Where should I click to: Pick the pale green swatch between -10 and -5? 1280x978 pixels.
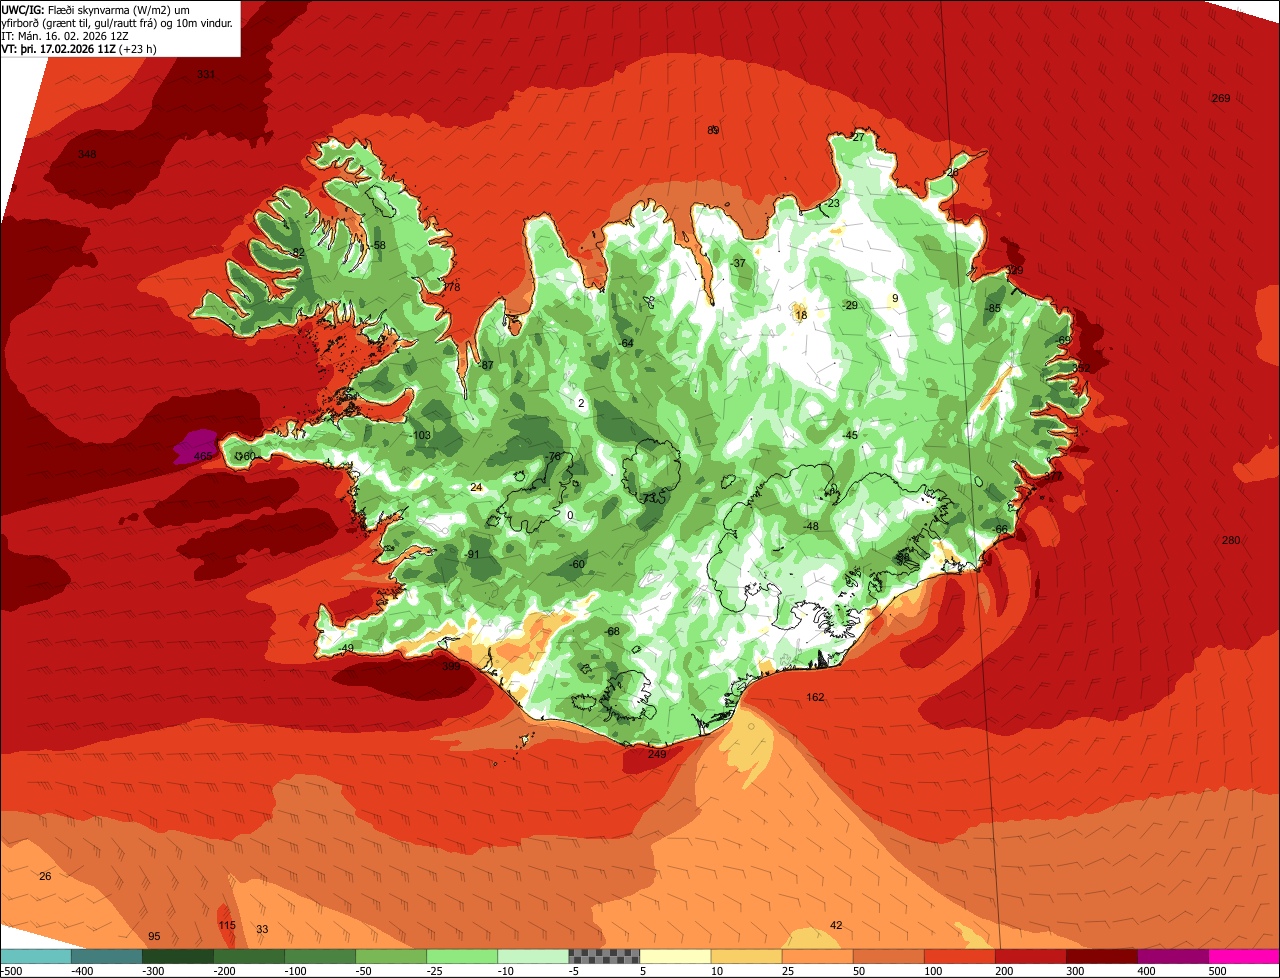(x=532, y=956)
